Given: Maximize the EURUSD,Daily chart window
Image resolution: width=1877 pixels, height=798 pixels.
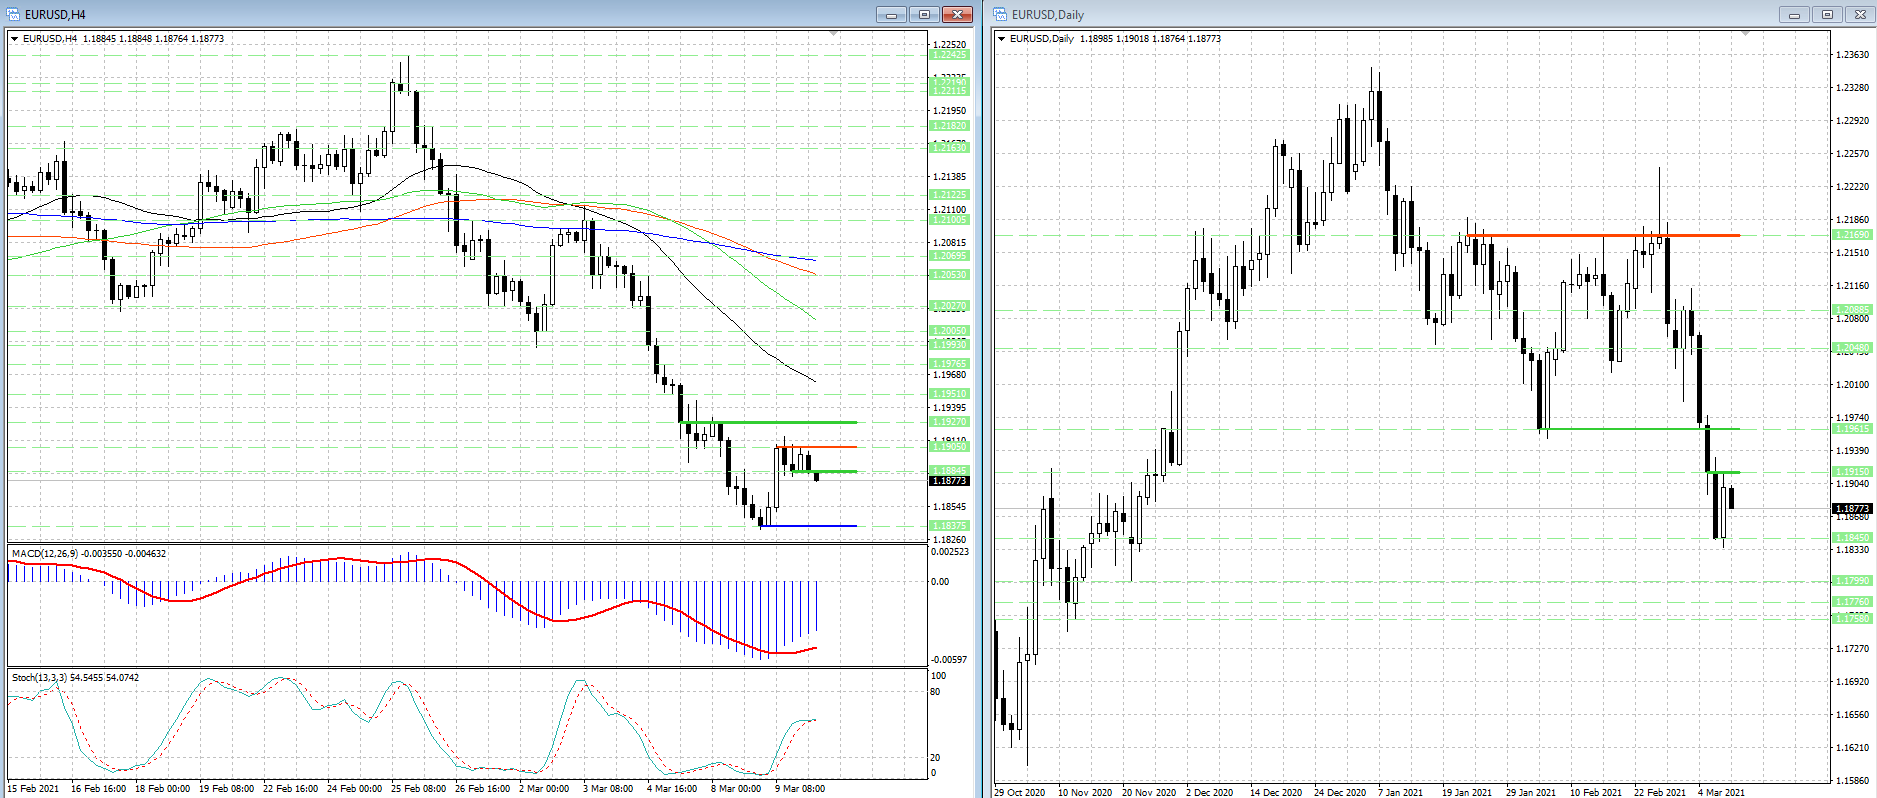Looking at the screenshot, I should tap(1827, 14).
